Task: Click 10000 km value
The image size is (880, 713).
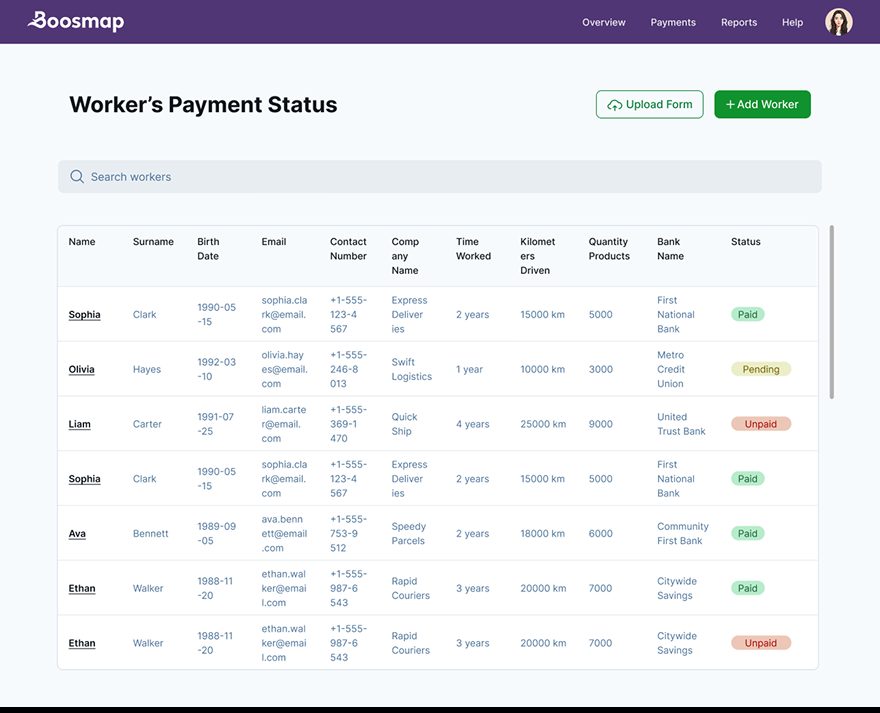Action: click(542, 369)
